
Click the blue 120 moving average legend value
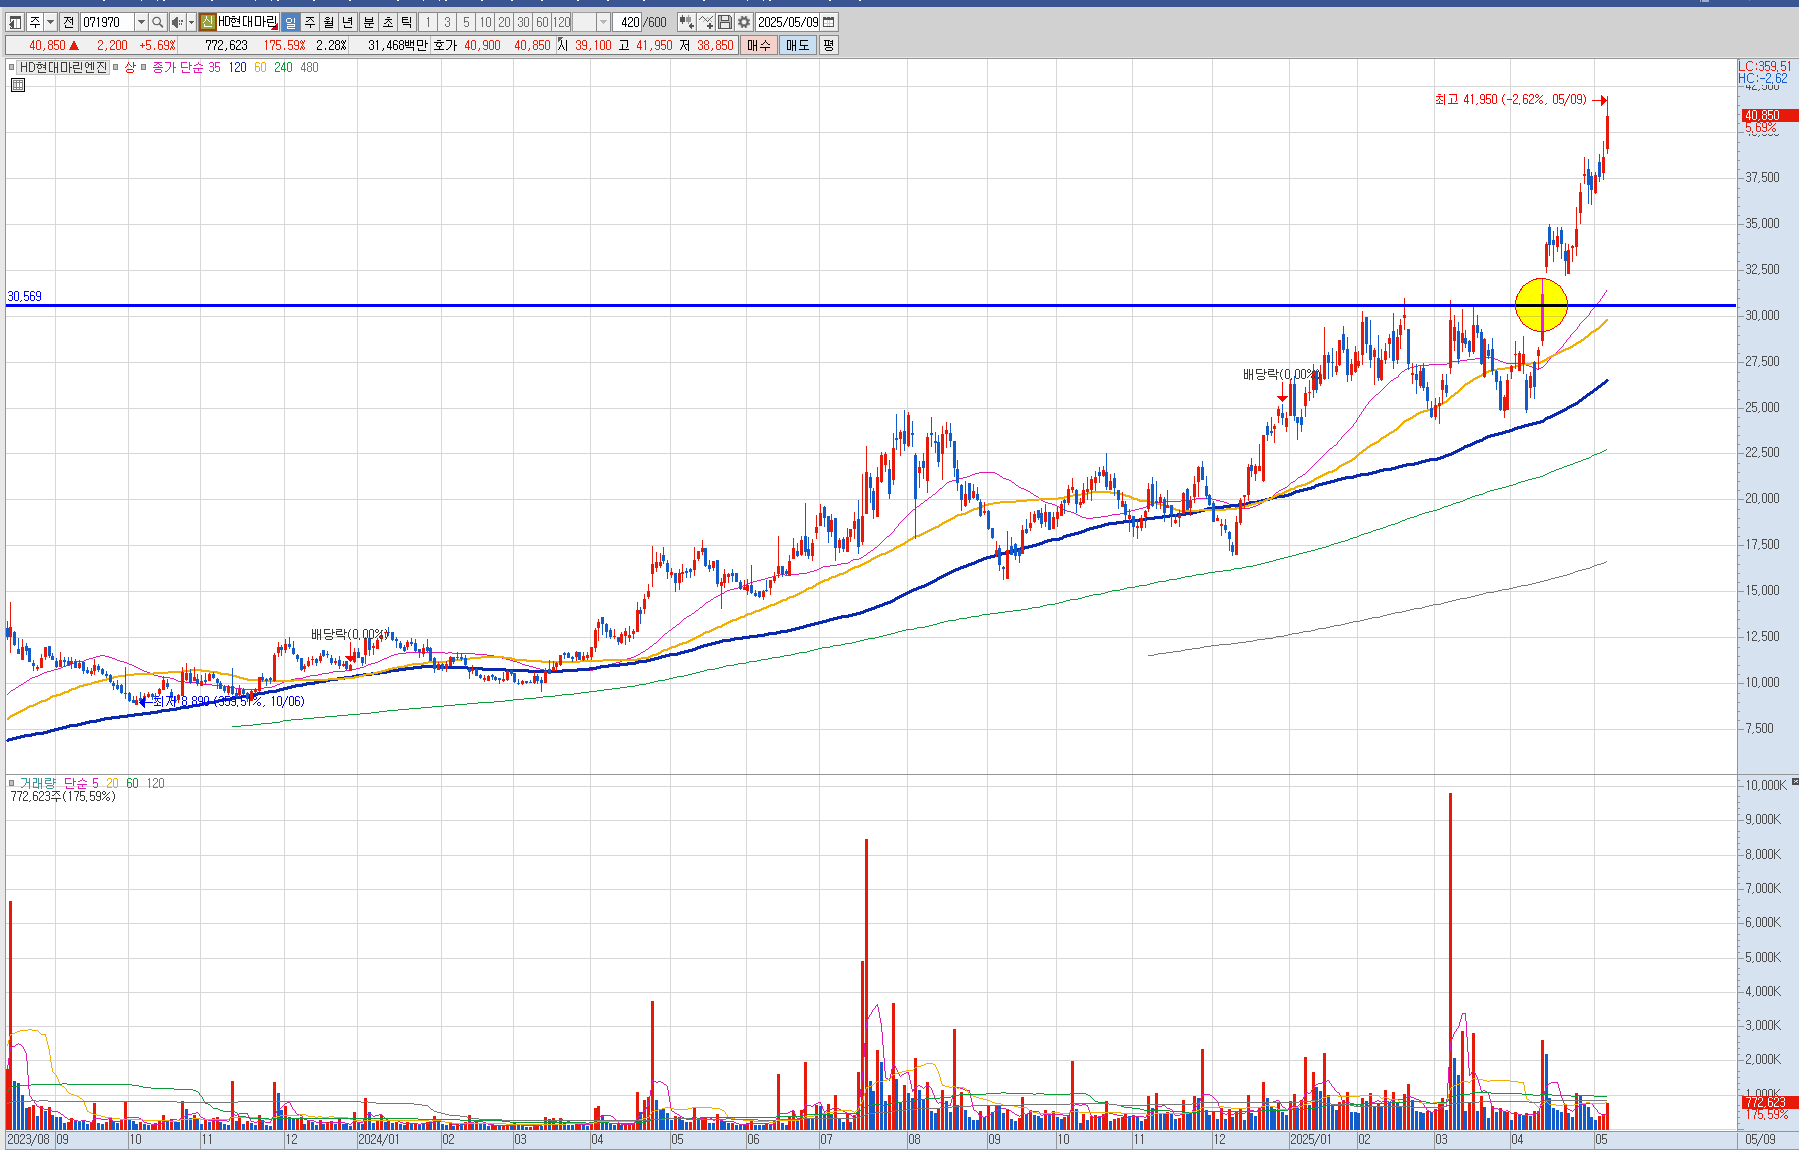pos(237,67)
